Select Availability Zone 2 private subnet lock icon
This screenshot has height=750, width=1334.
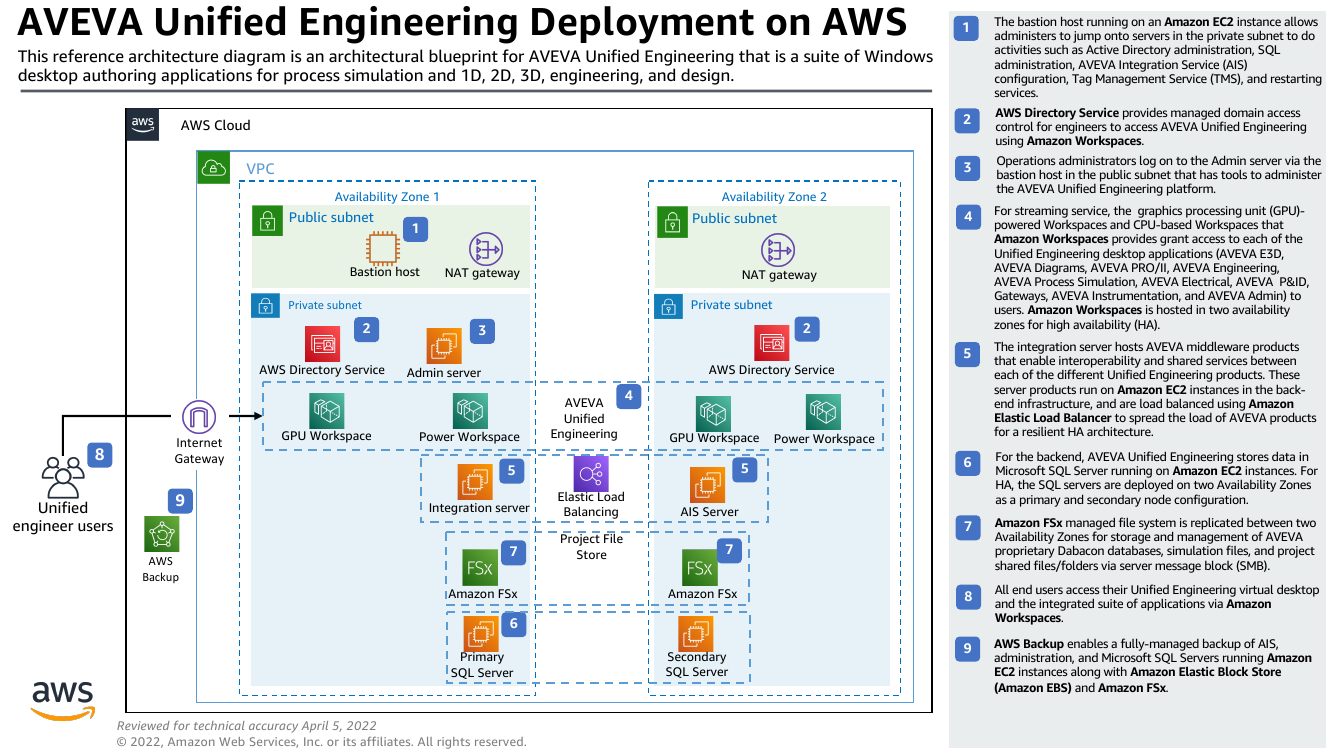tap(668, 306)
